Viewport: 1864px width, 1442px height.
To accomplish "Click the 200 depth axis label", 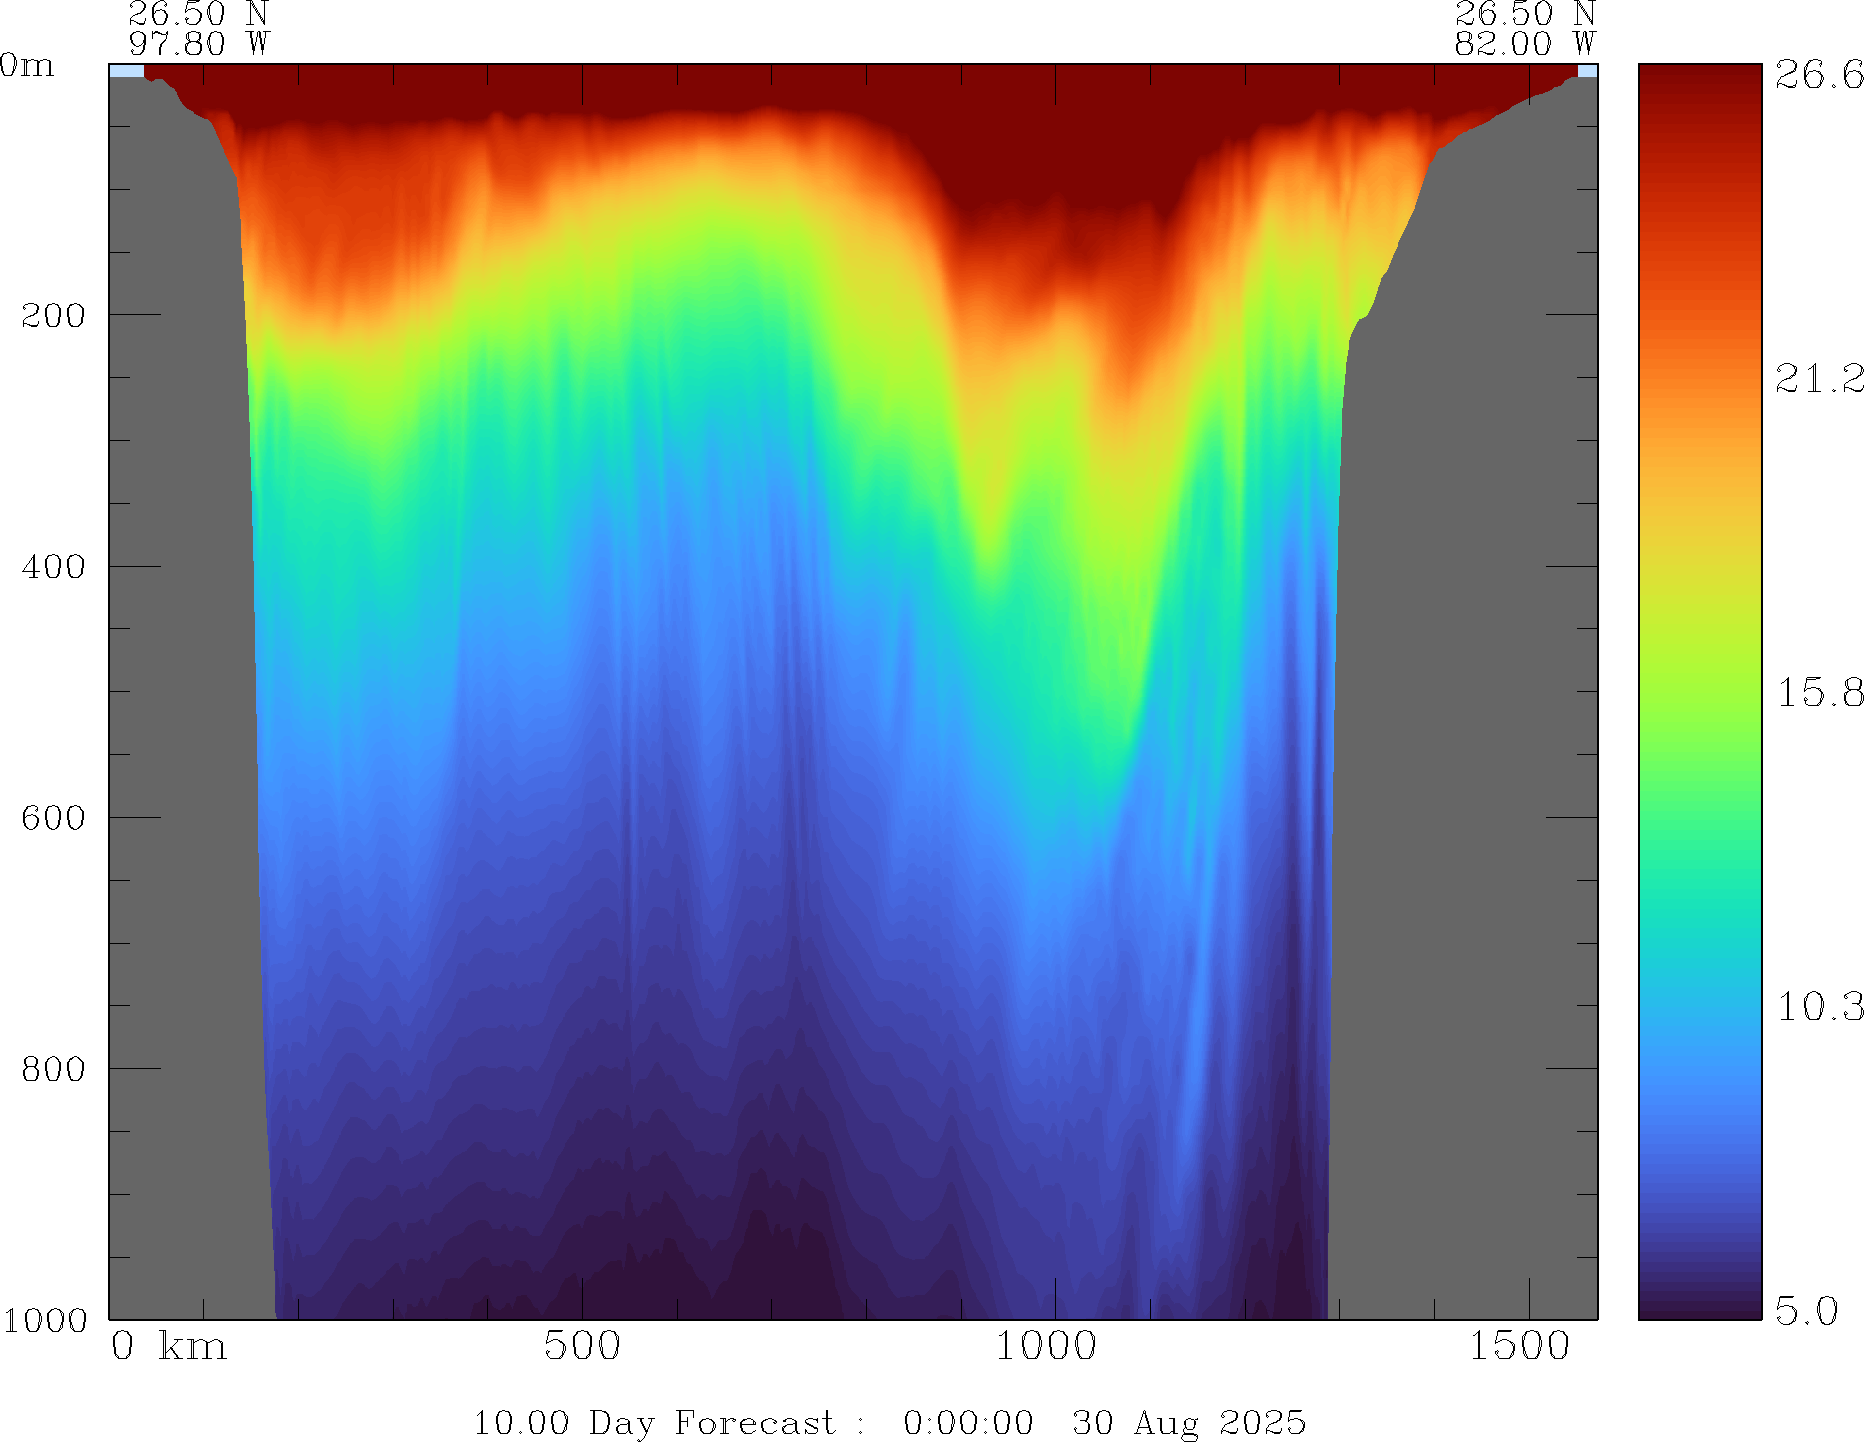I will point(53,316).
